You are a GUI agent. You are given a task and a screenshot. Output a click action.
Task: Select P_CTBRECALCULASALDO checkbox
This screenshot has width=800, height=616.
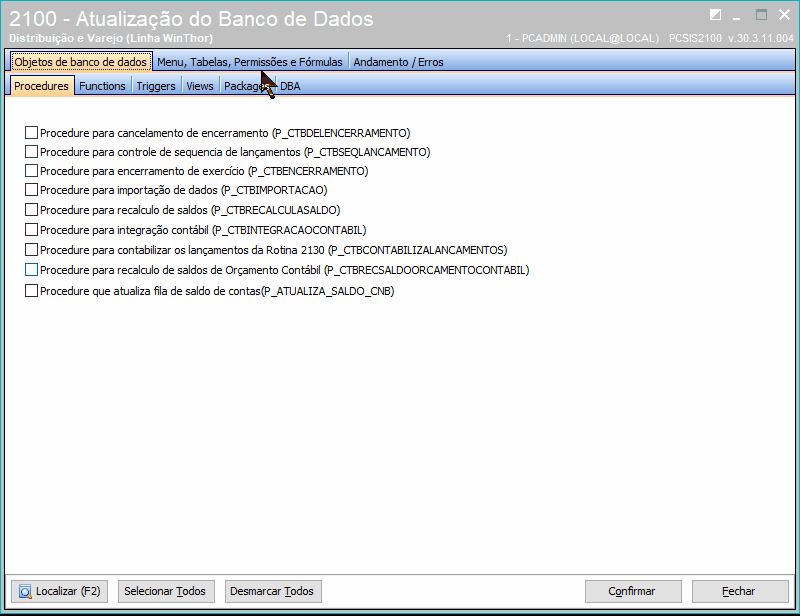(x=31, y=210)
